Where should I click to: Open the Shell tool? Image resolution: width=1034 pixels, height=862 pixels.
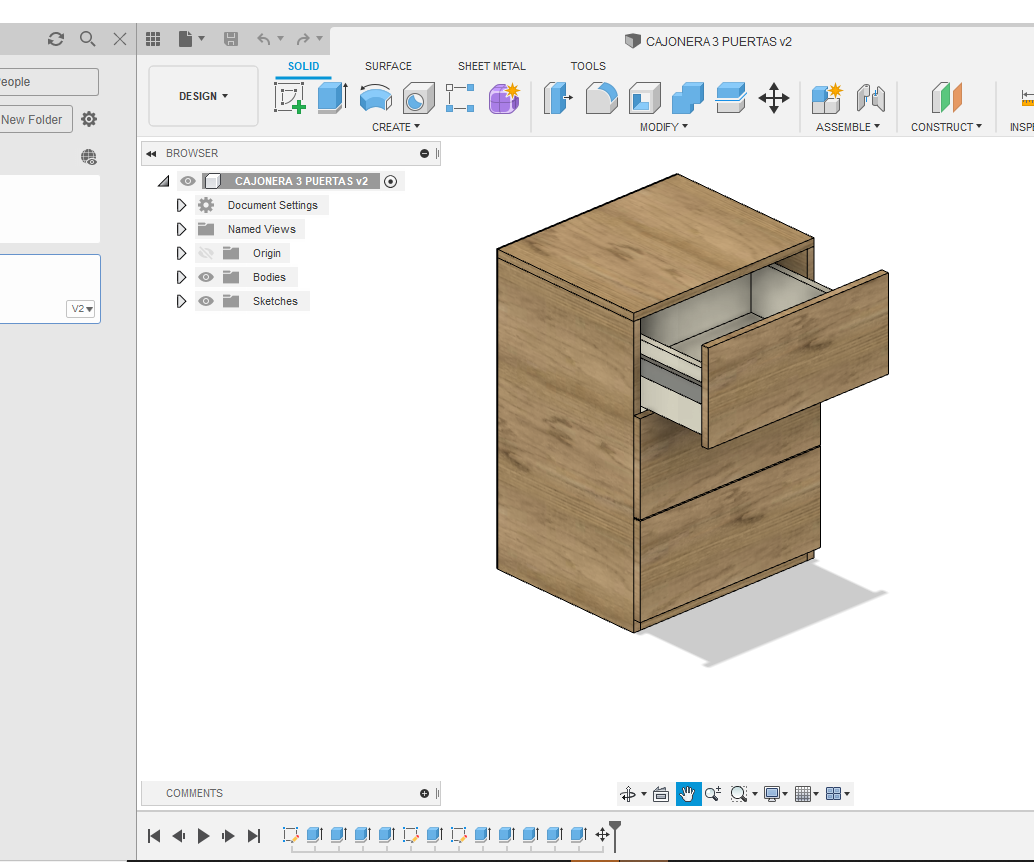tap(643, 97)
